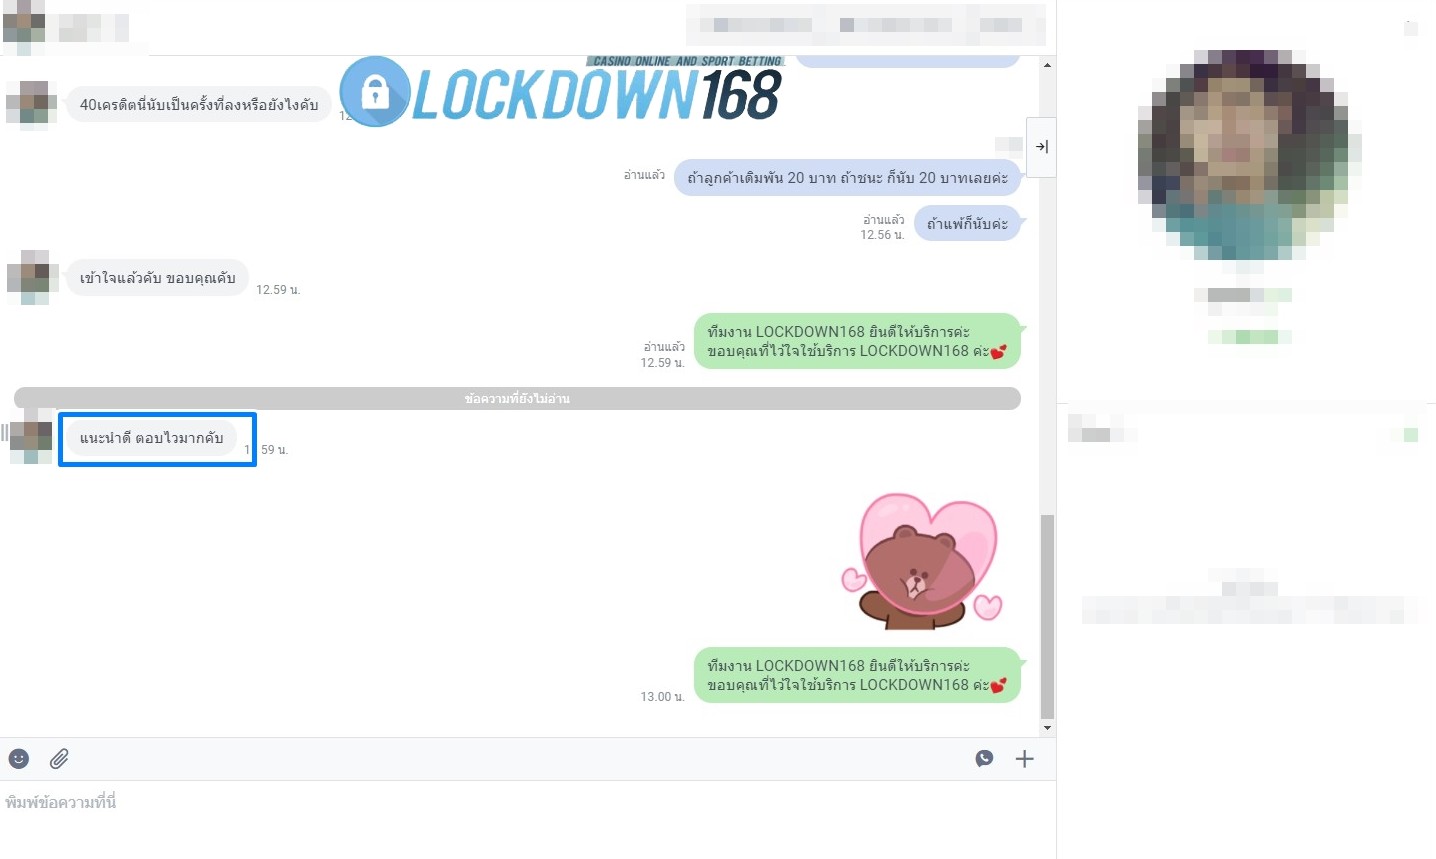Collapse the side panel arrow button
This screenshot has height=859, width=1436.
(1041, 147)
